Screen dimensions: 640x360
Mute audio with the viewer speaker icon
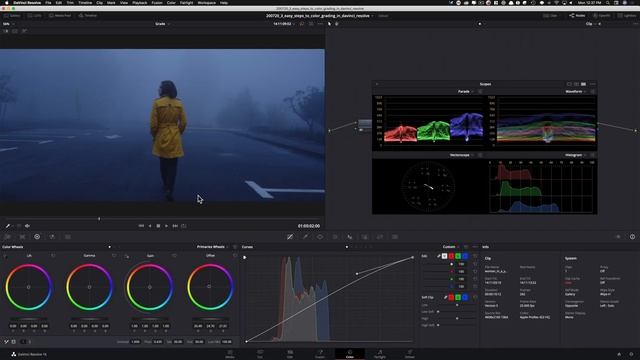[27, 226]
